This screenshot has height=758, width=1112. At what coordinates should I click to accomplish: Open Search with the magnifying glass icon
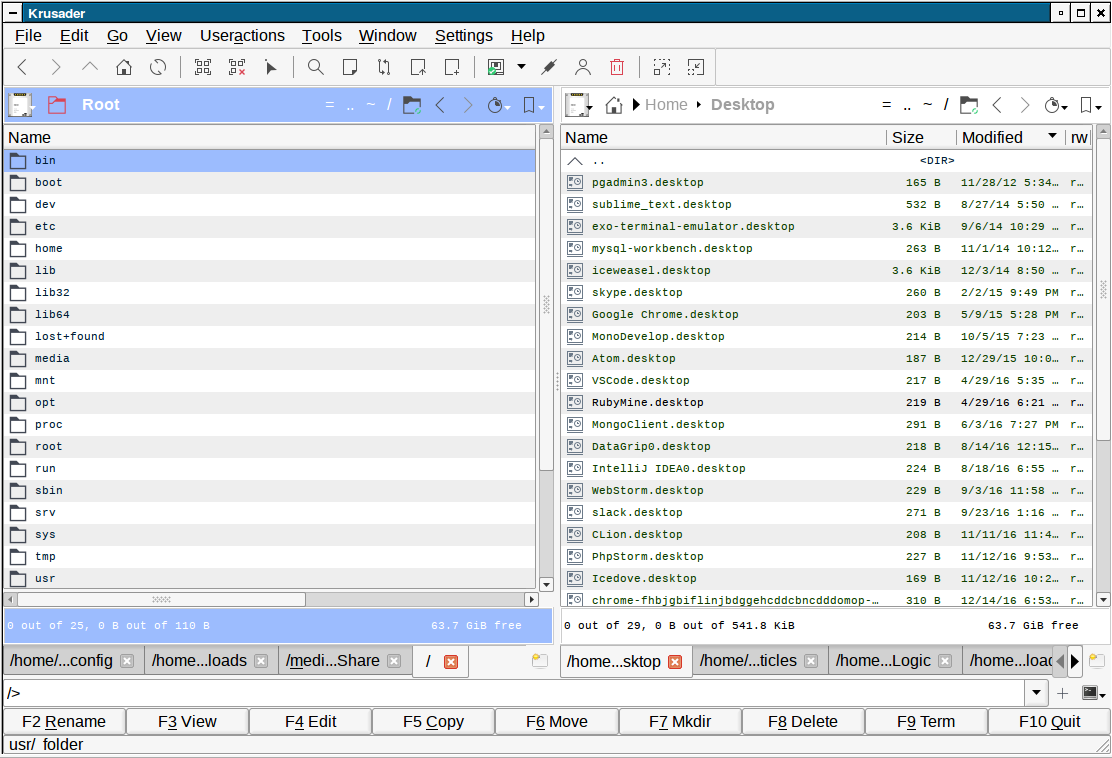coord(316,67)
